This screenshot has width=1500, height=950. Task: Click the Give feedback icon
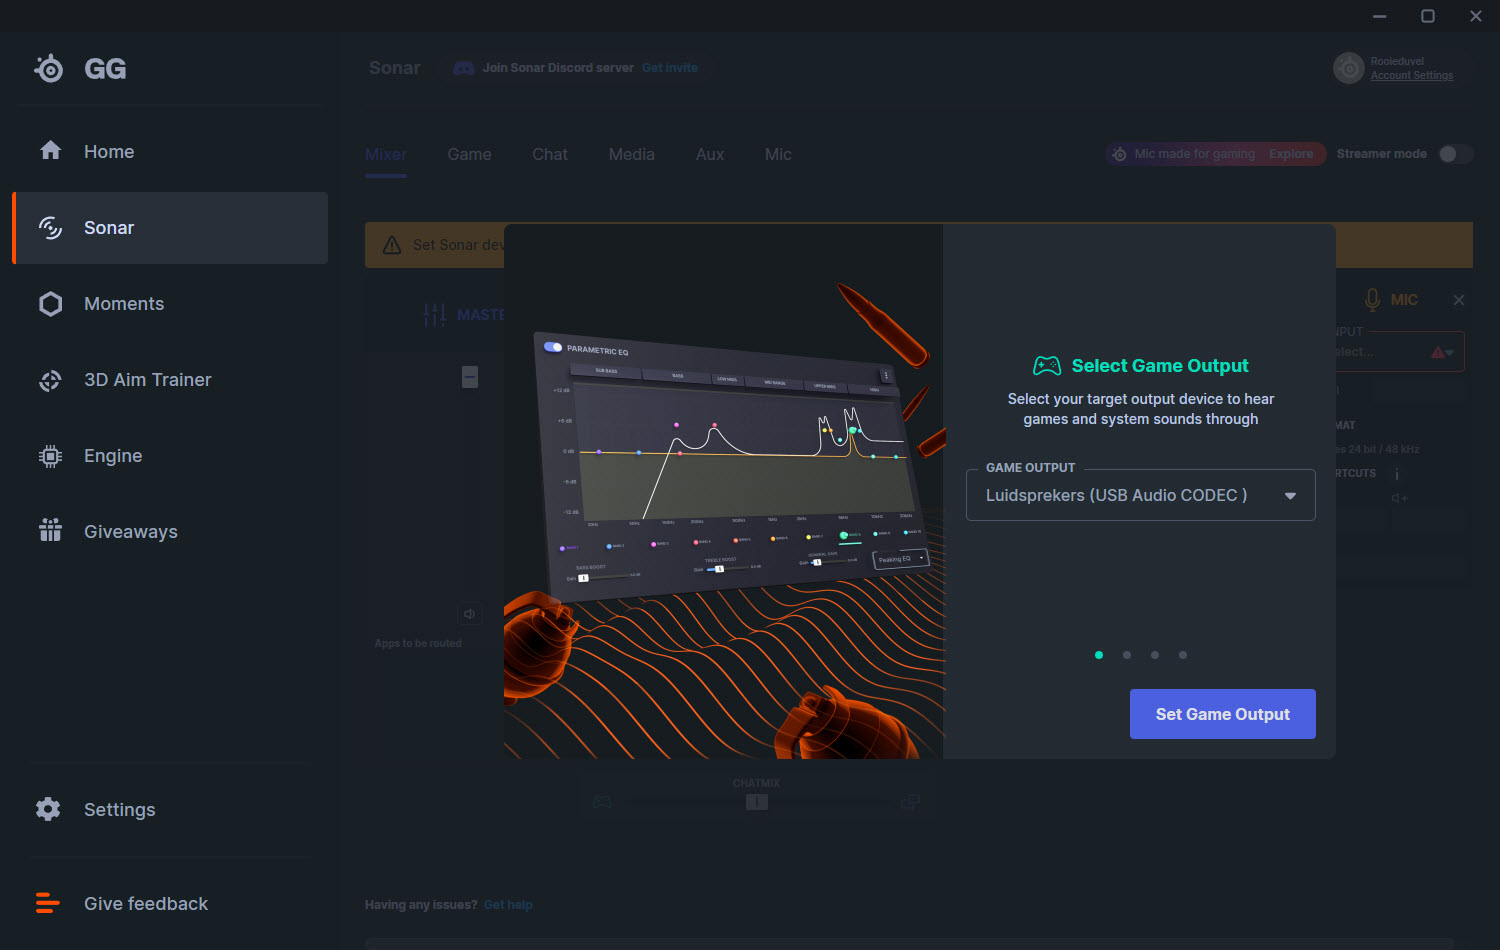48,903
